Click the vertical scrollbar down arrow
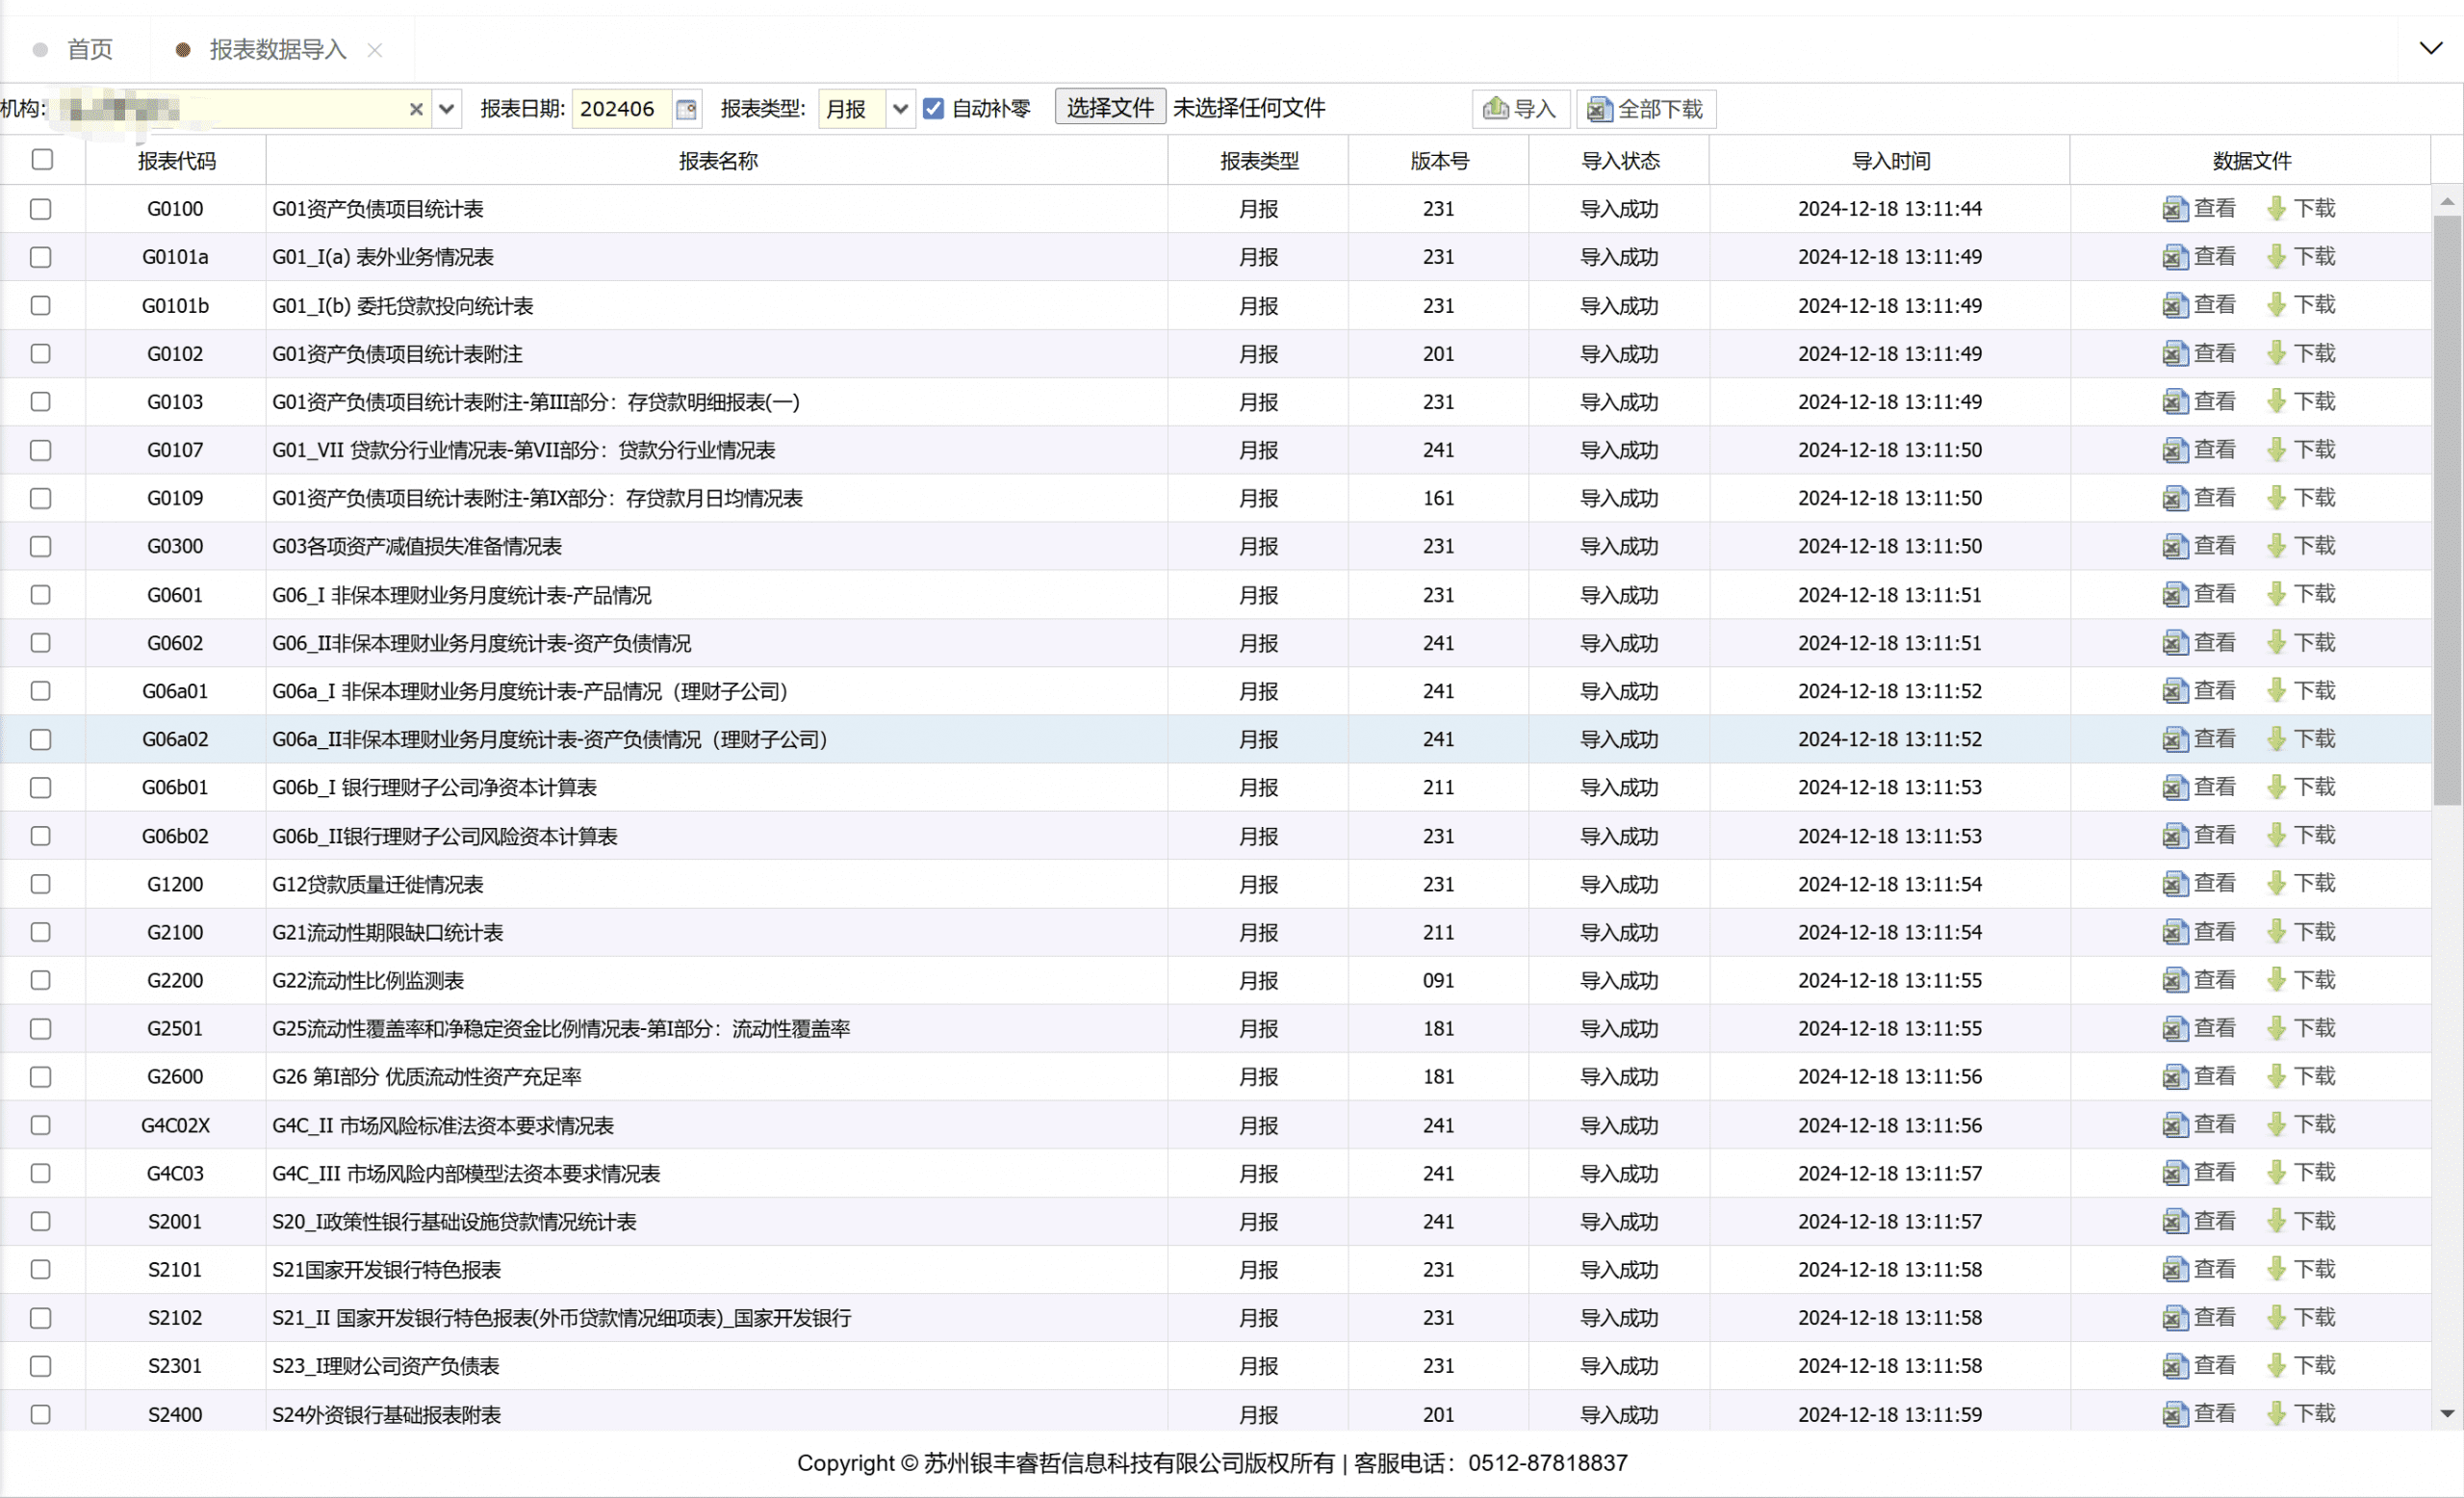 (2447, 1414)
